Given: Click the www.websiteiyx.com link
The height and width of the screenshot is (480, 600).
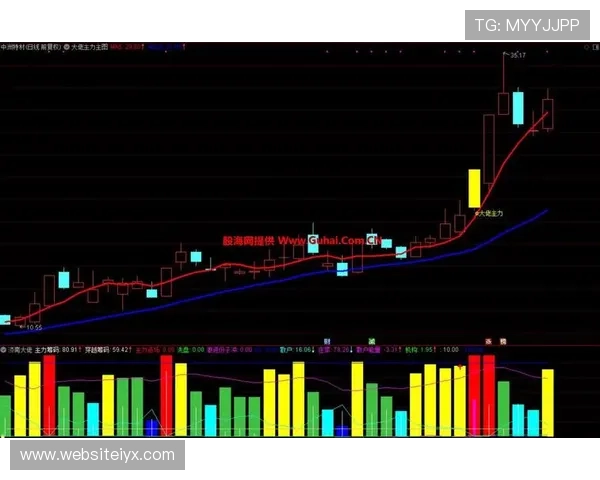Looking at the screenshot, I should [98, 455].
